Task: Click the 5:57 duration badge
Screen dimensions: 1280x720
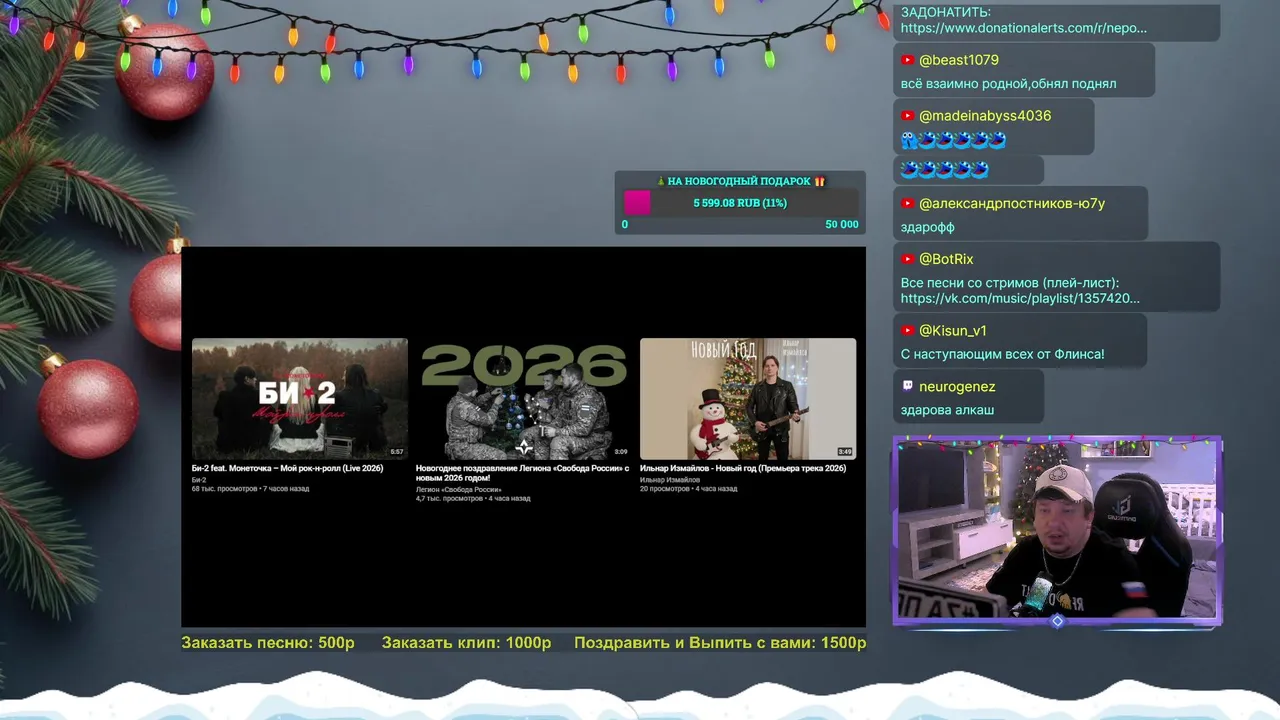Action: tap(397, 452)
